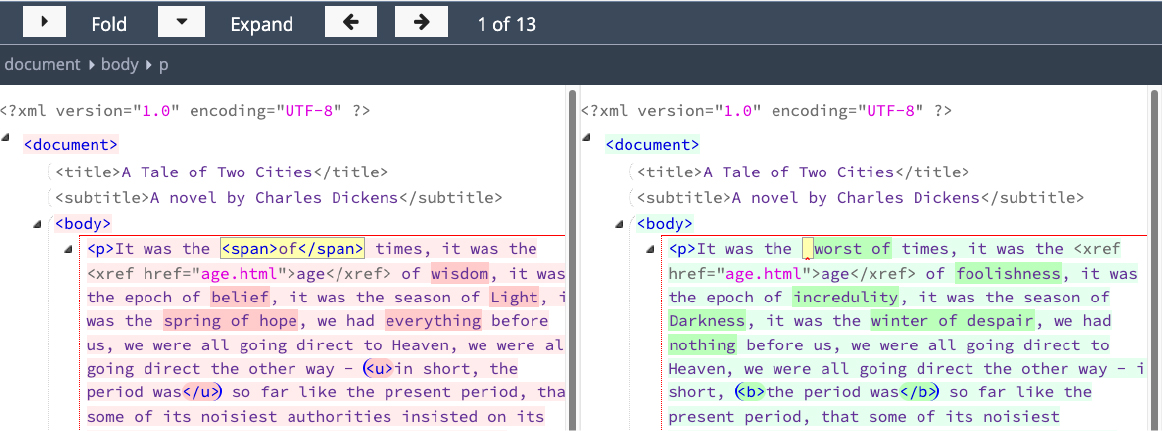Collapse the body node in right pane

point(620,222)
